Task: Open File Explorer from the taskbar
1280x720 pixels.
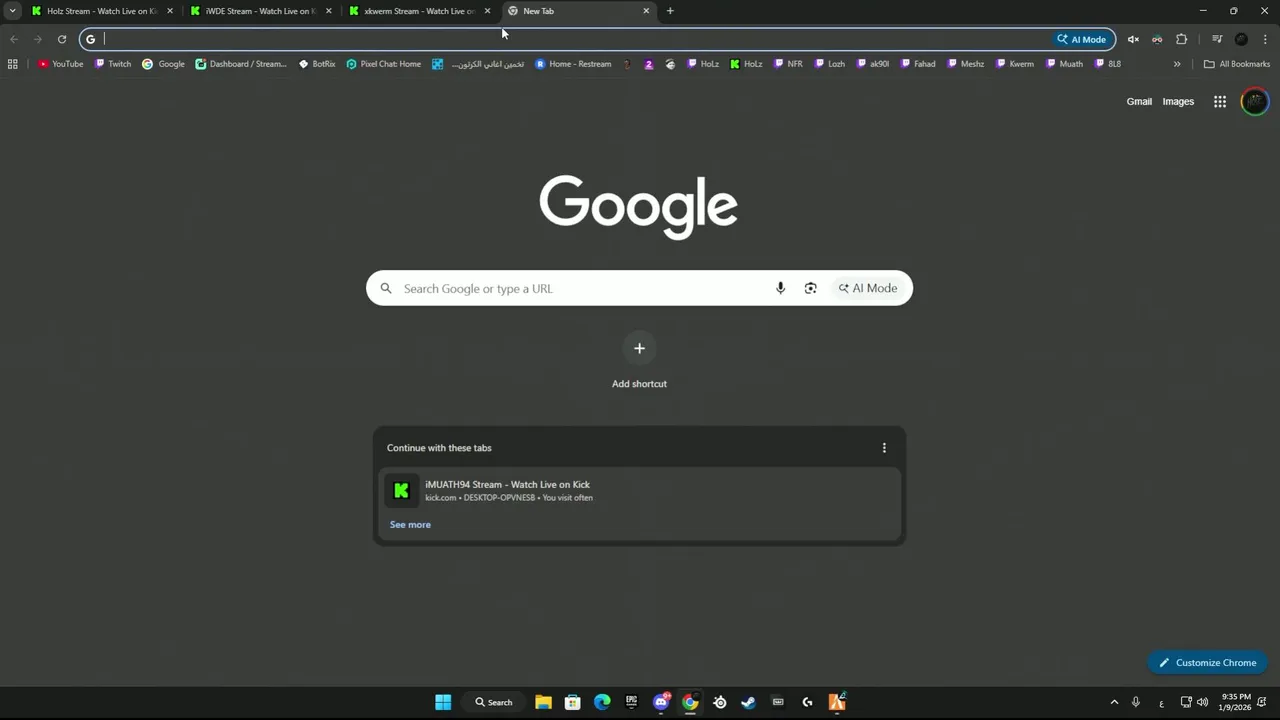Action: (x=543, y=702)
